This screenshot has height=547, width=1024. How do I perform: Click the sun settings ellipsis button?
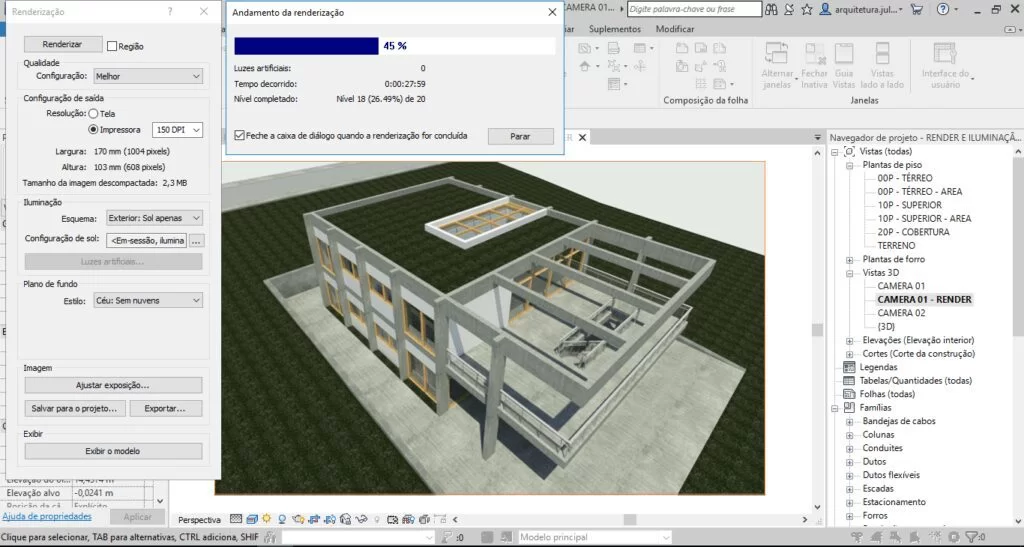(x=196, y=241)
